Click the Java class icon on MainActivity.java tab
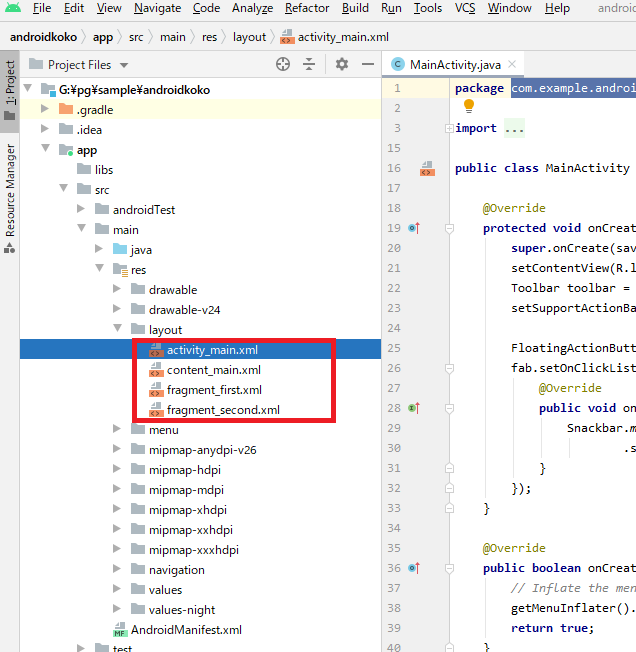The image size is (636, 652). [x=398, y=64]
